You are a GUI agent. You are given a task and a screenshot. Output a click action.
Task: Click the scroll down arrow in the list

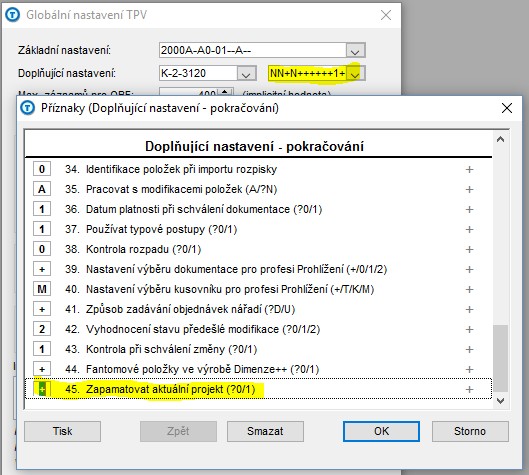tap(500, 401)
